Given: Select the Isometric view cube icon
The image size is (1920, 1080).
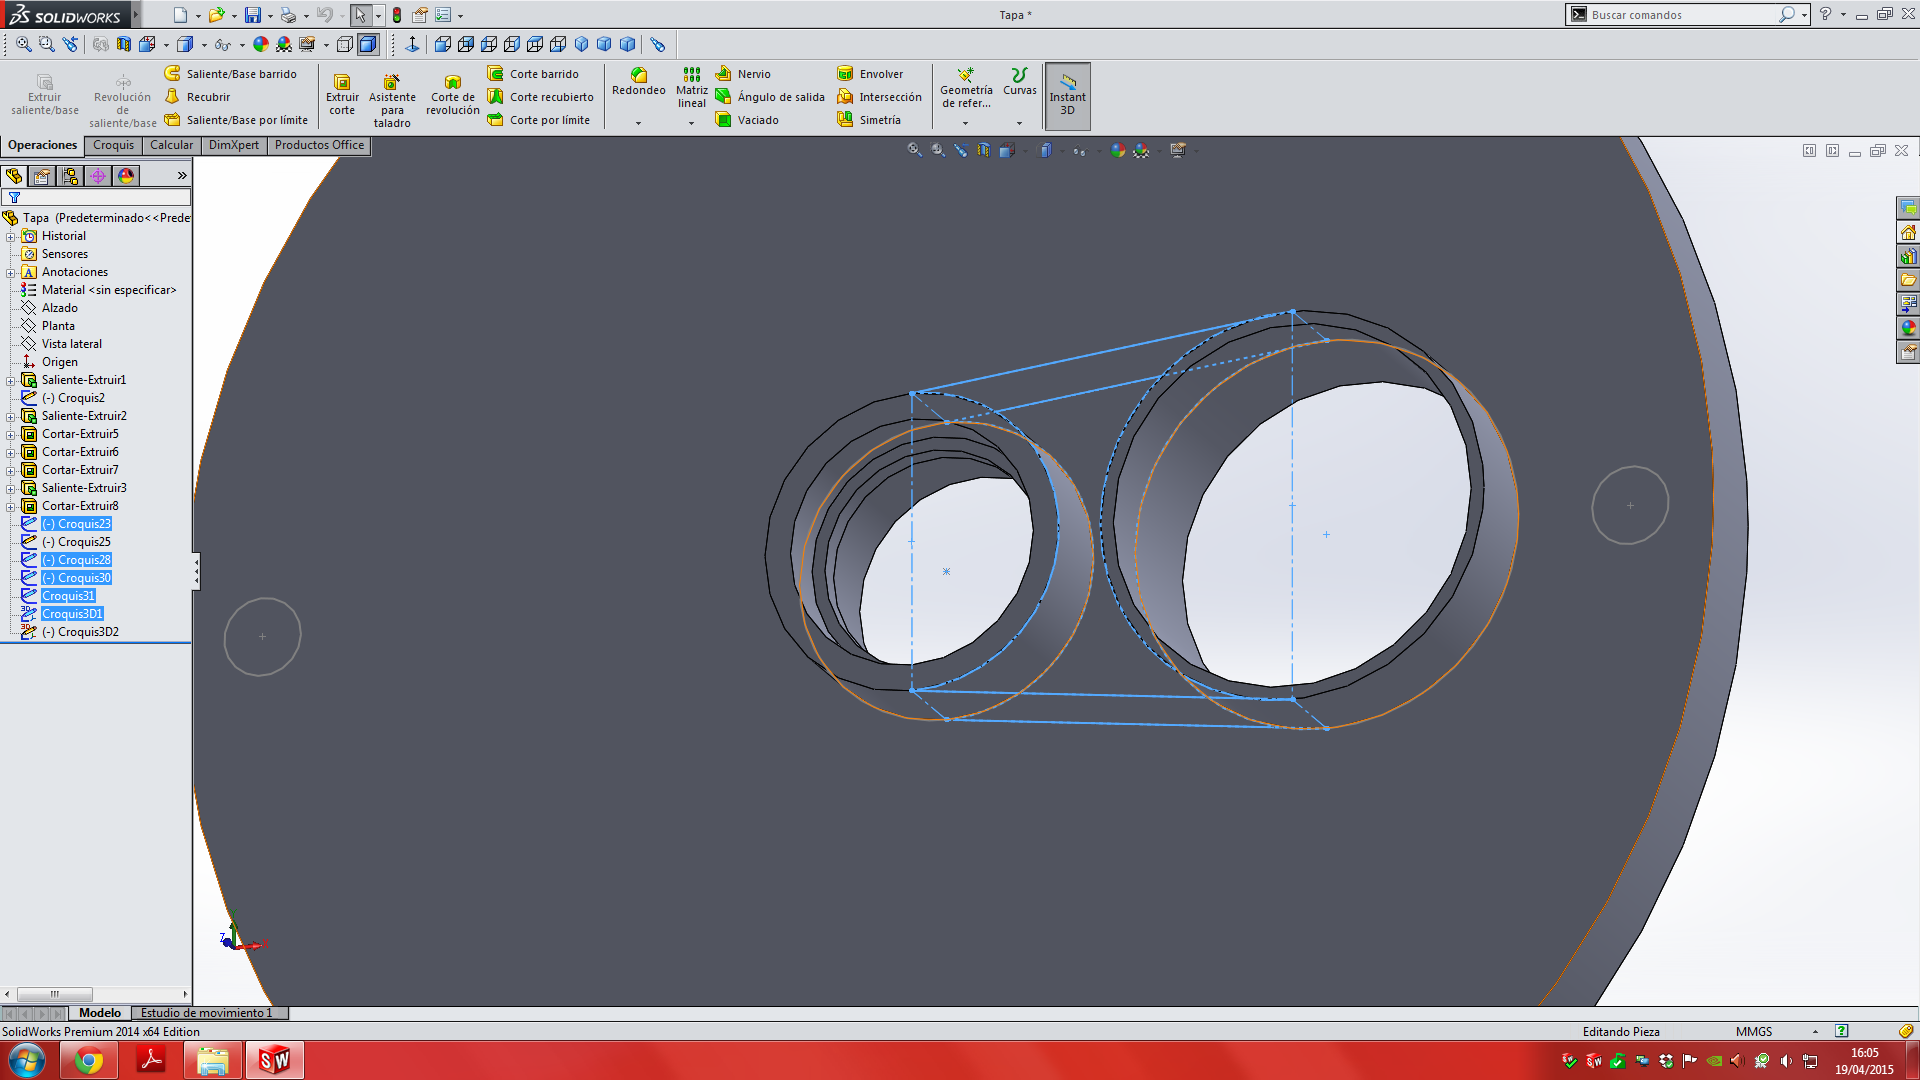Looking at the screenshot, I should (581, 44).
